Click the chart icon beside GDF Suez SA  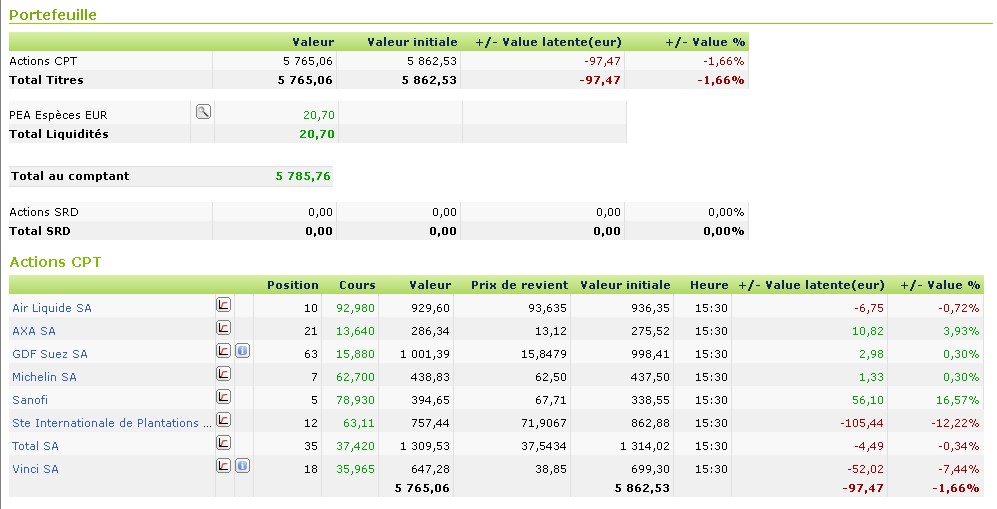(x=224, y=351)
